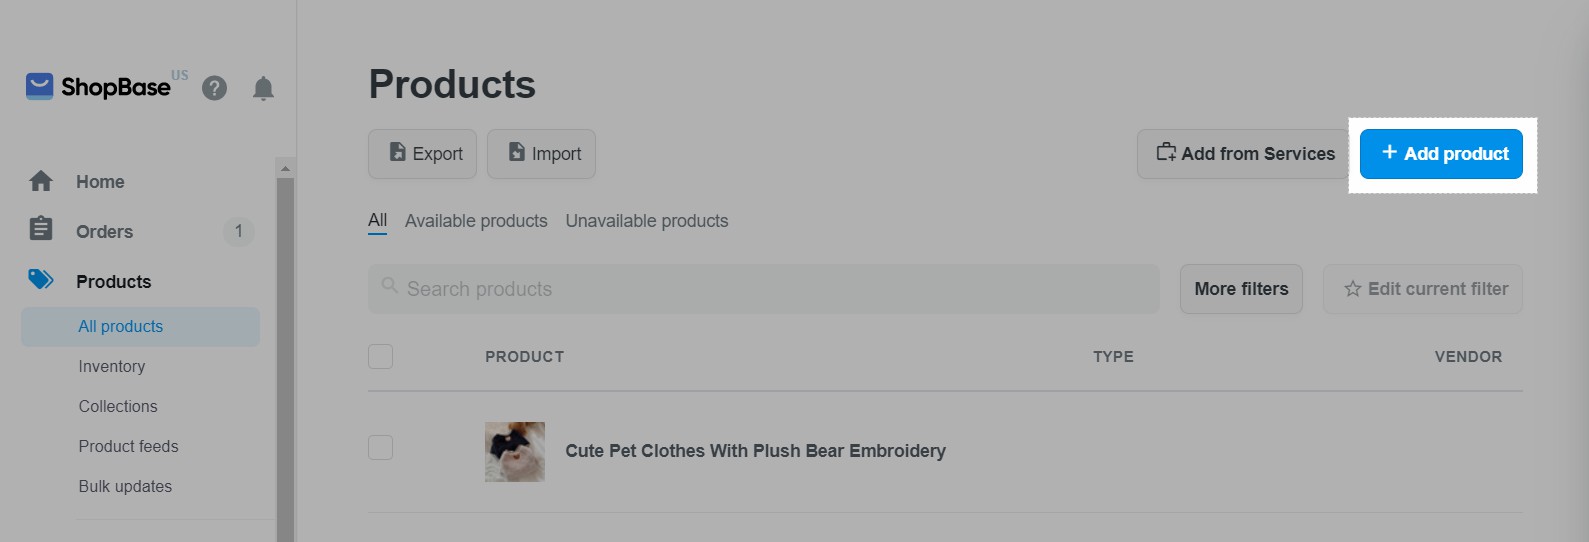The image size is (1589, 542).
Task: Expand More filters options
Action: (1241, 289)
